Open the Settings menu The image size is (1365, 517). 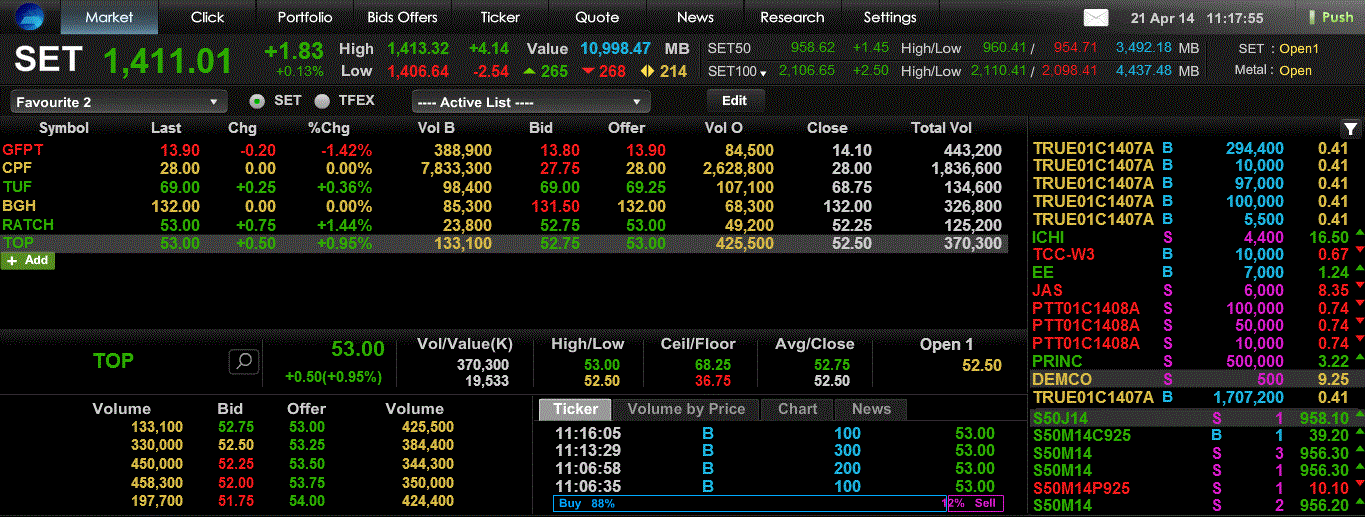pyautogui.click(x=890, y=17)
